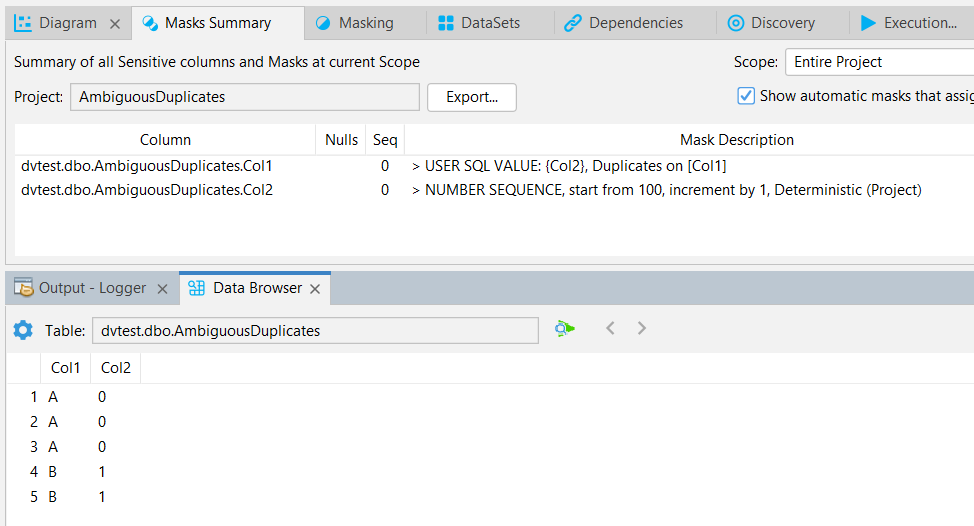Click Seq value 0 for Col2 mask
This screenshot has height=526, width=974.
(385, 190)
